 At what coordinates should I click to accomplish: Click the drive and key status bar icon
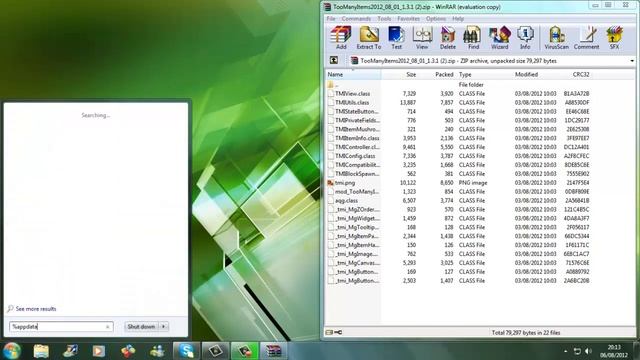pyautogui.click(x=334, y=332)
